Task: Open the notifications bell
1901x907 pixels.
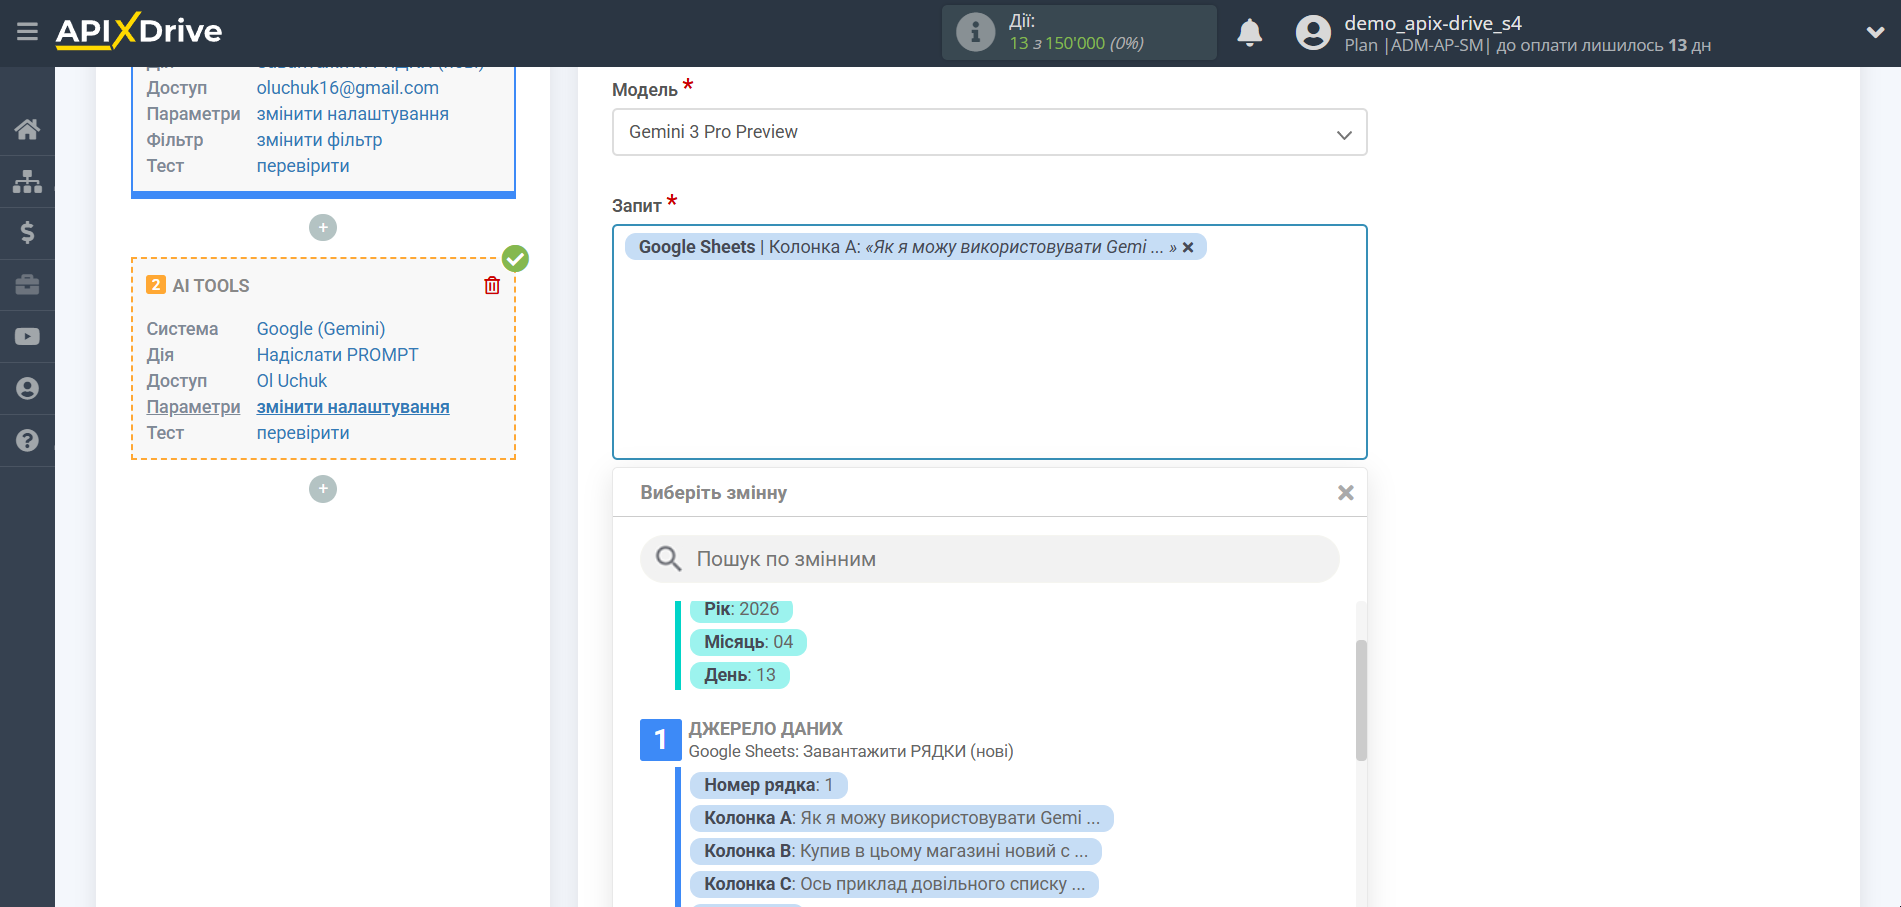Action: click(1249, 33)
